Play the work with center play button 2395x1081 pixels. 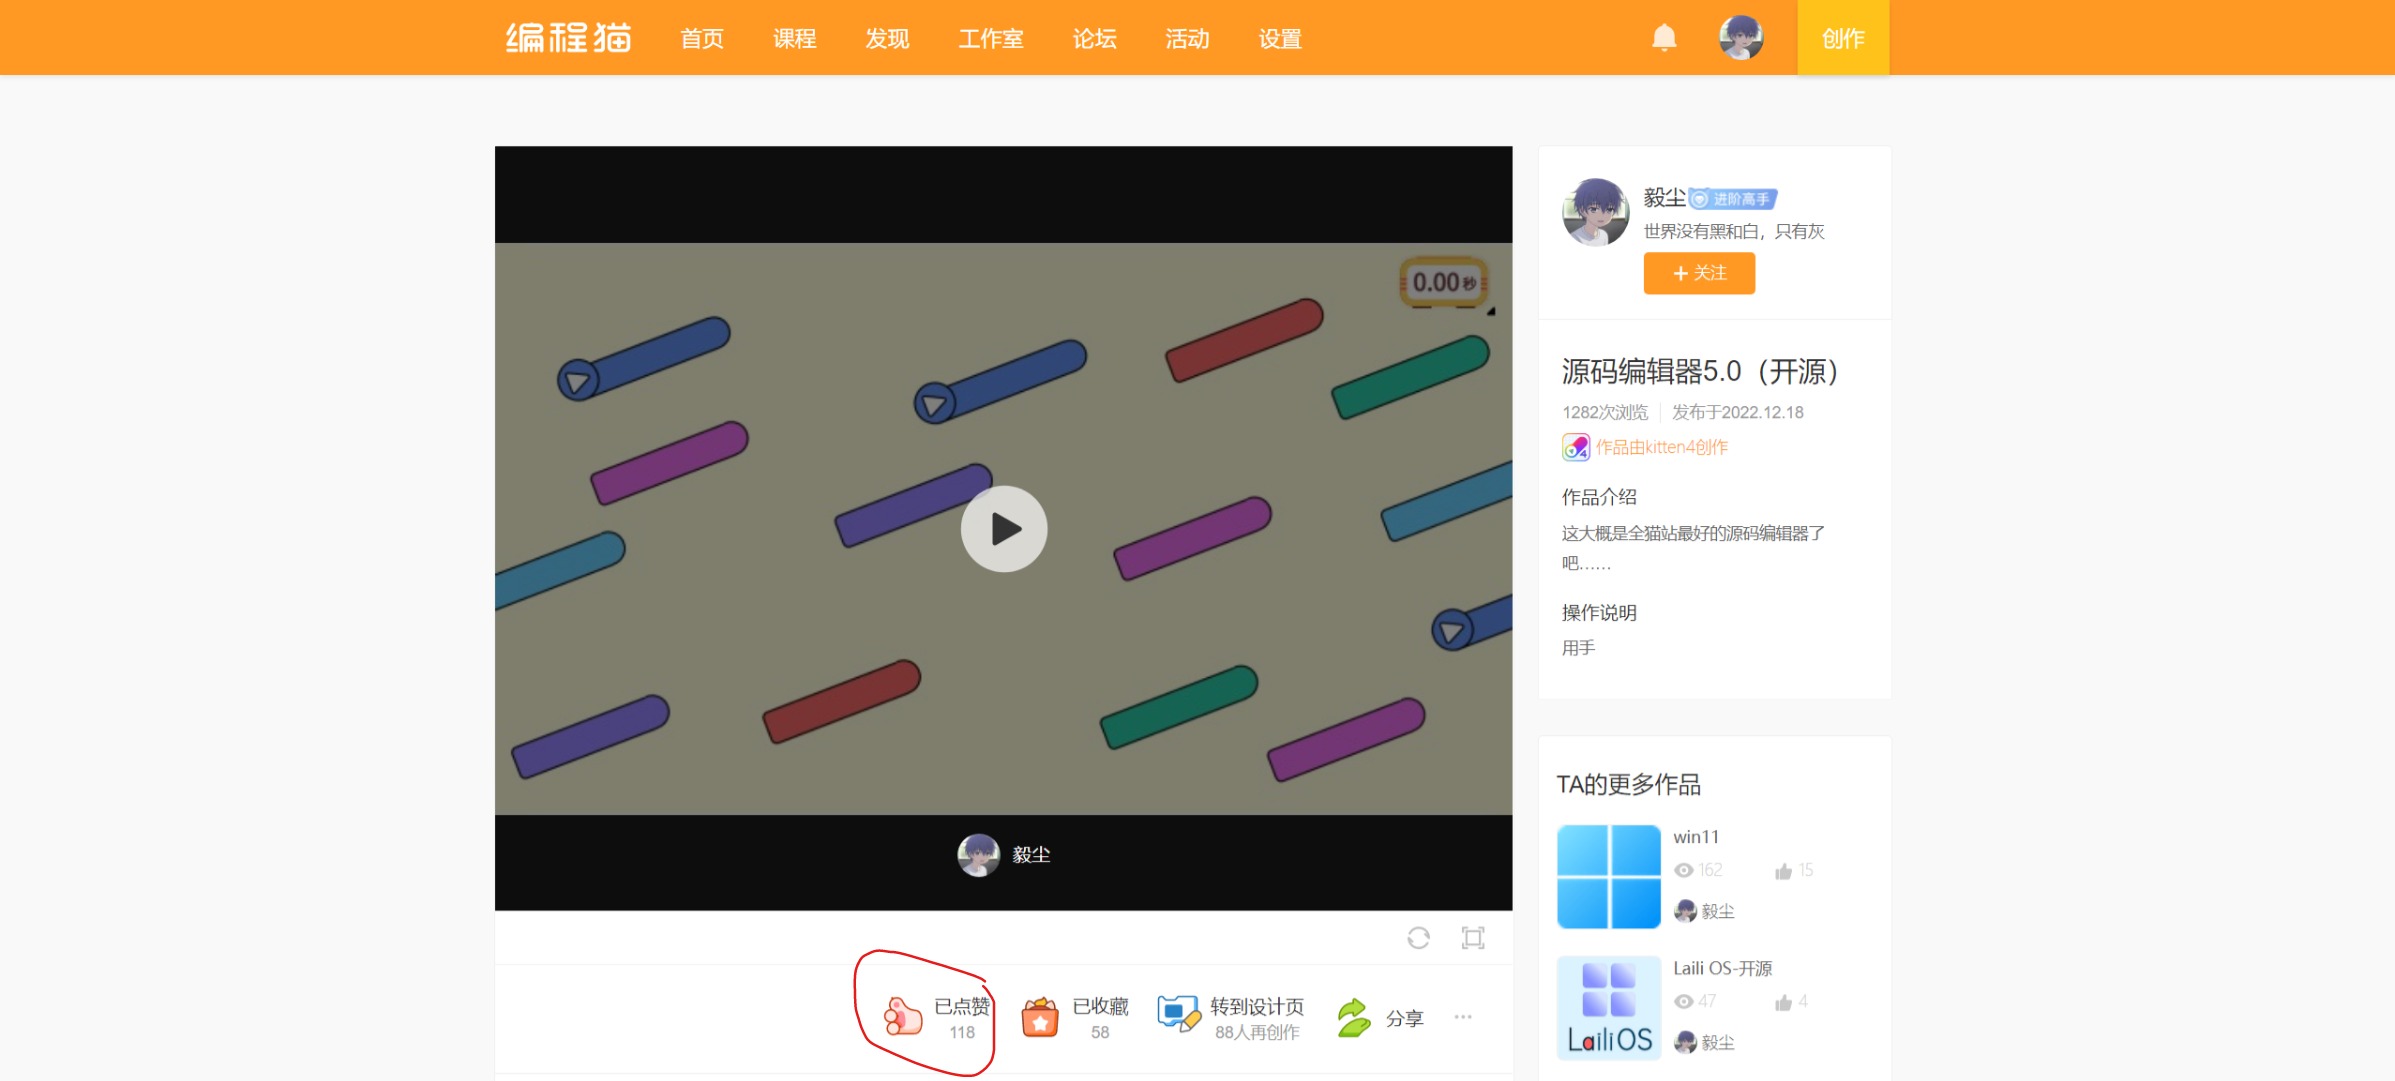click(1004, 529)
